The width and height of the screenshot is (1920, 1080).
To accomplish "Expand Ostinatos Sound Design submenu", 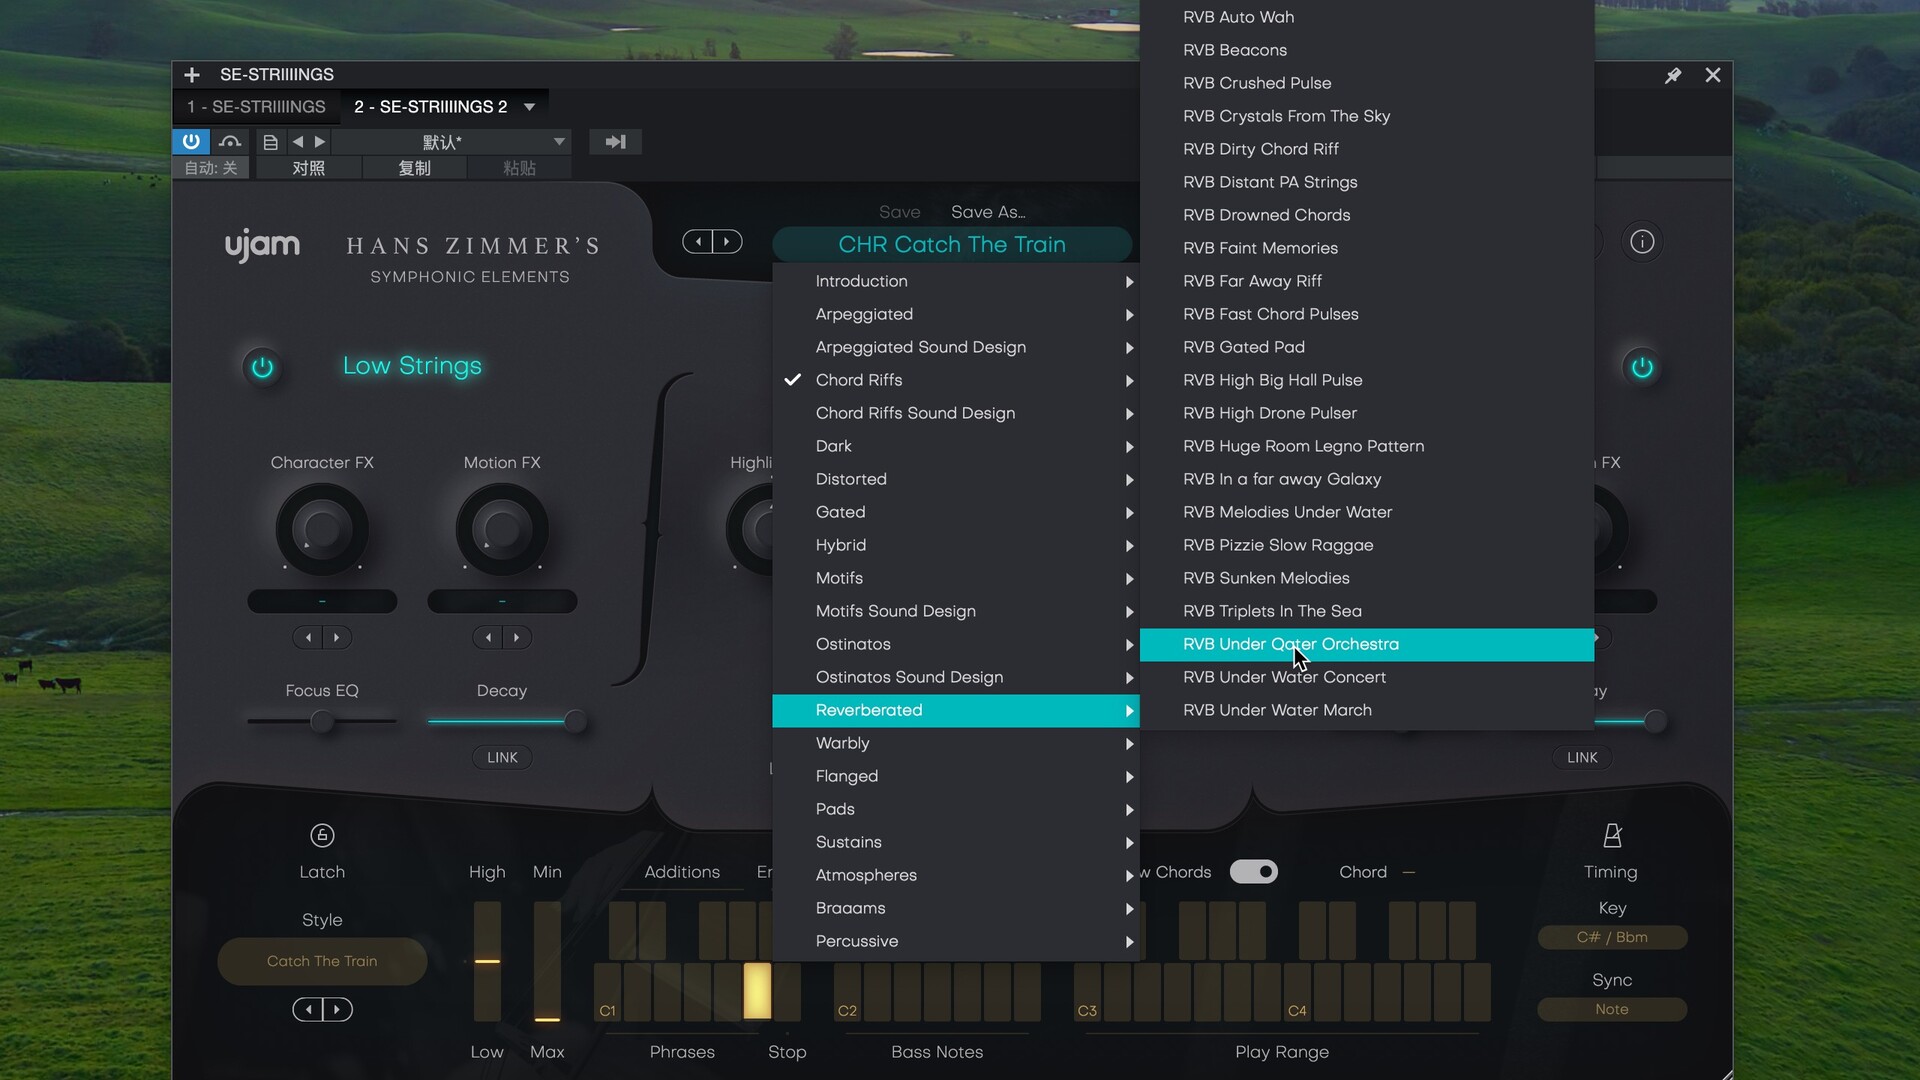I will 956,678.
